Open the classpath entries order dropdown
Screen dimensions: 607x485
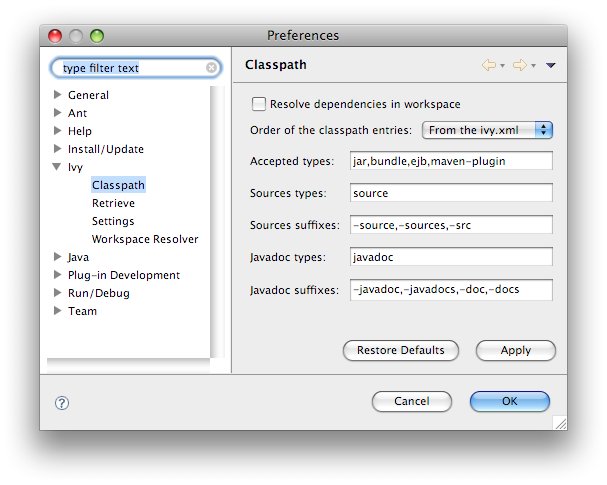(488, 130)
